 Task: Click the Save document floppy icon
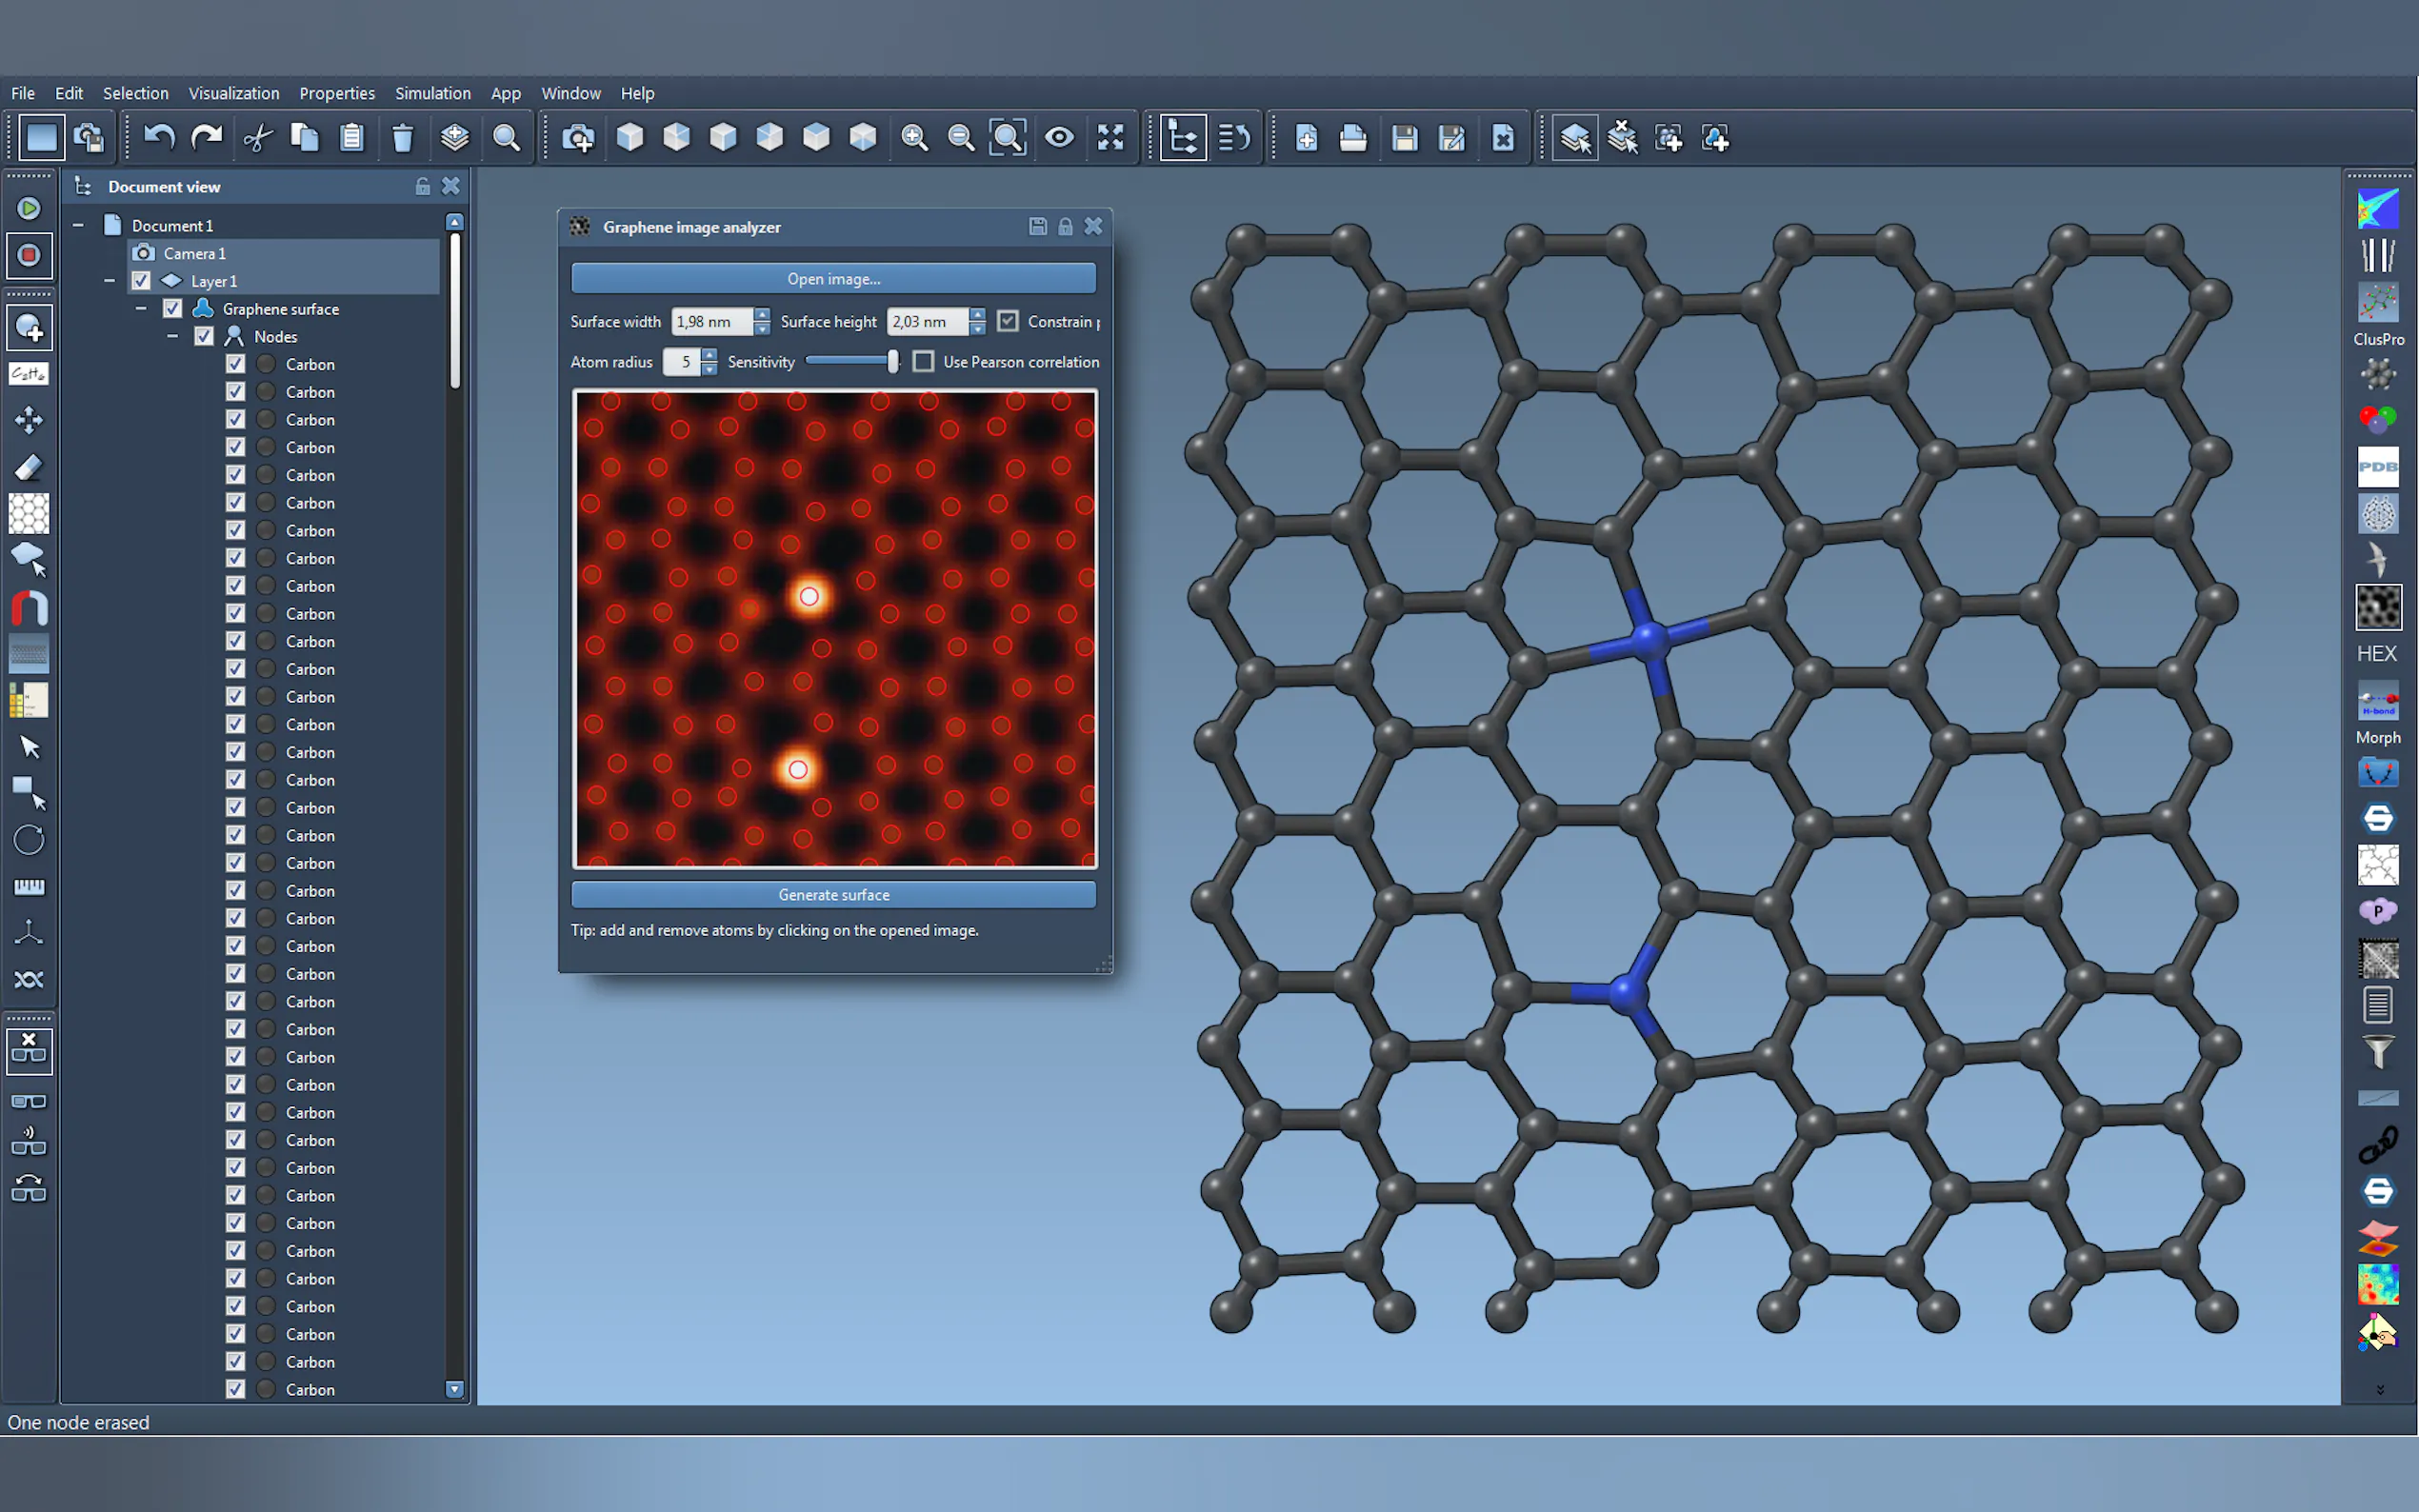(1404, 137)
